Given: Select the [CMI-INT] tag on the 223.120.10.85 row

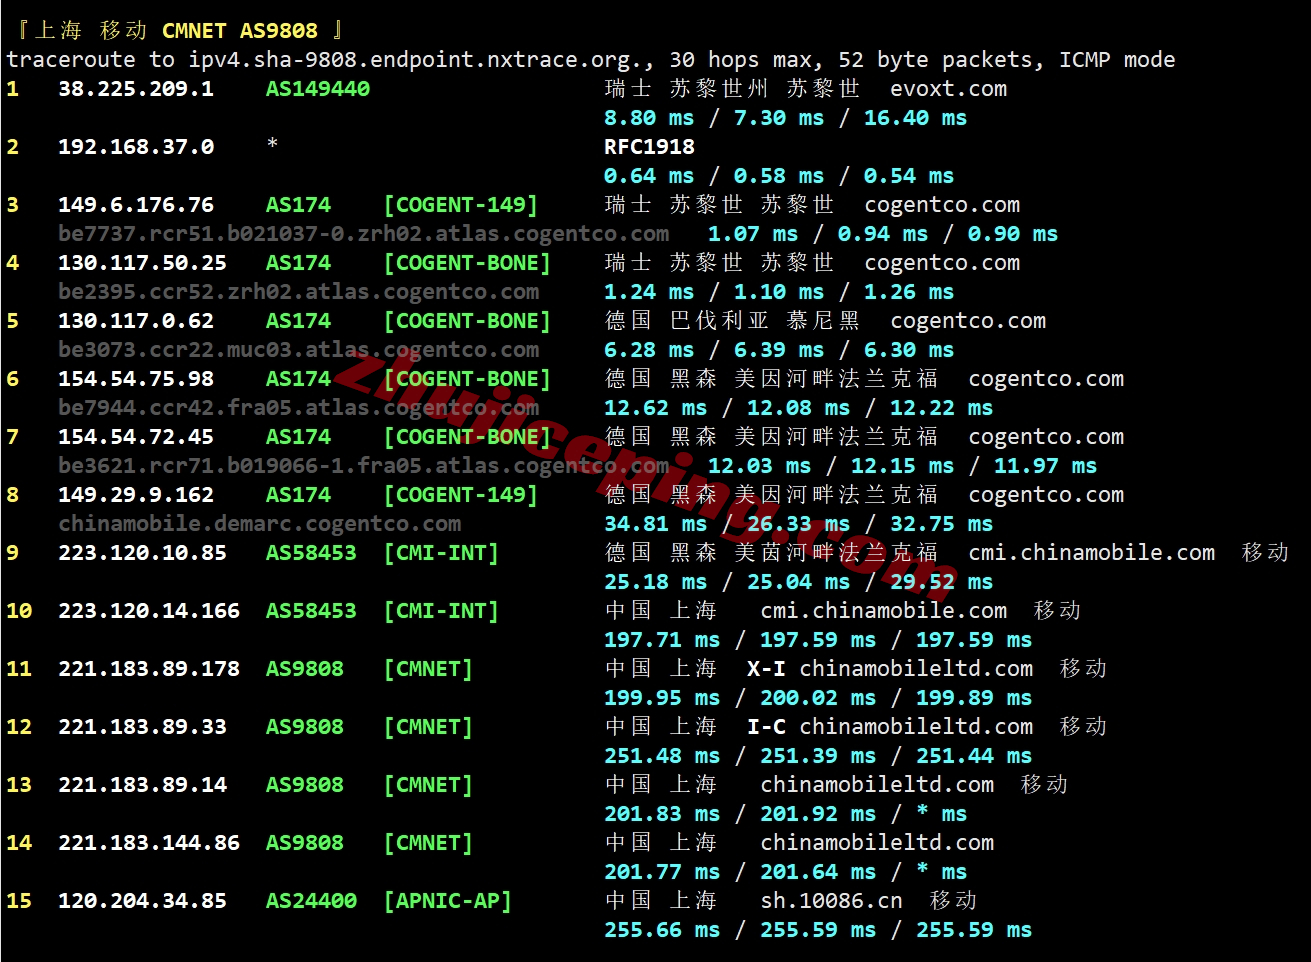Looking at the screenshot, I should [441, 553].
